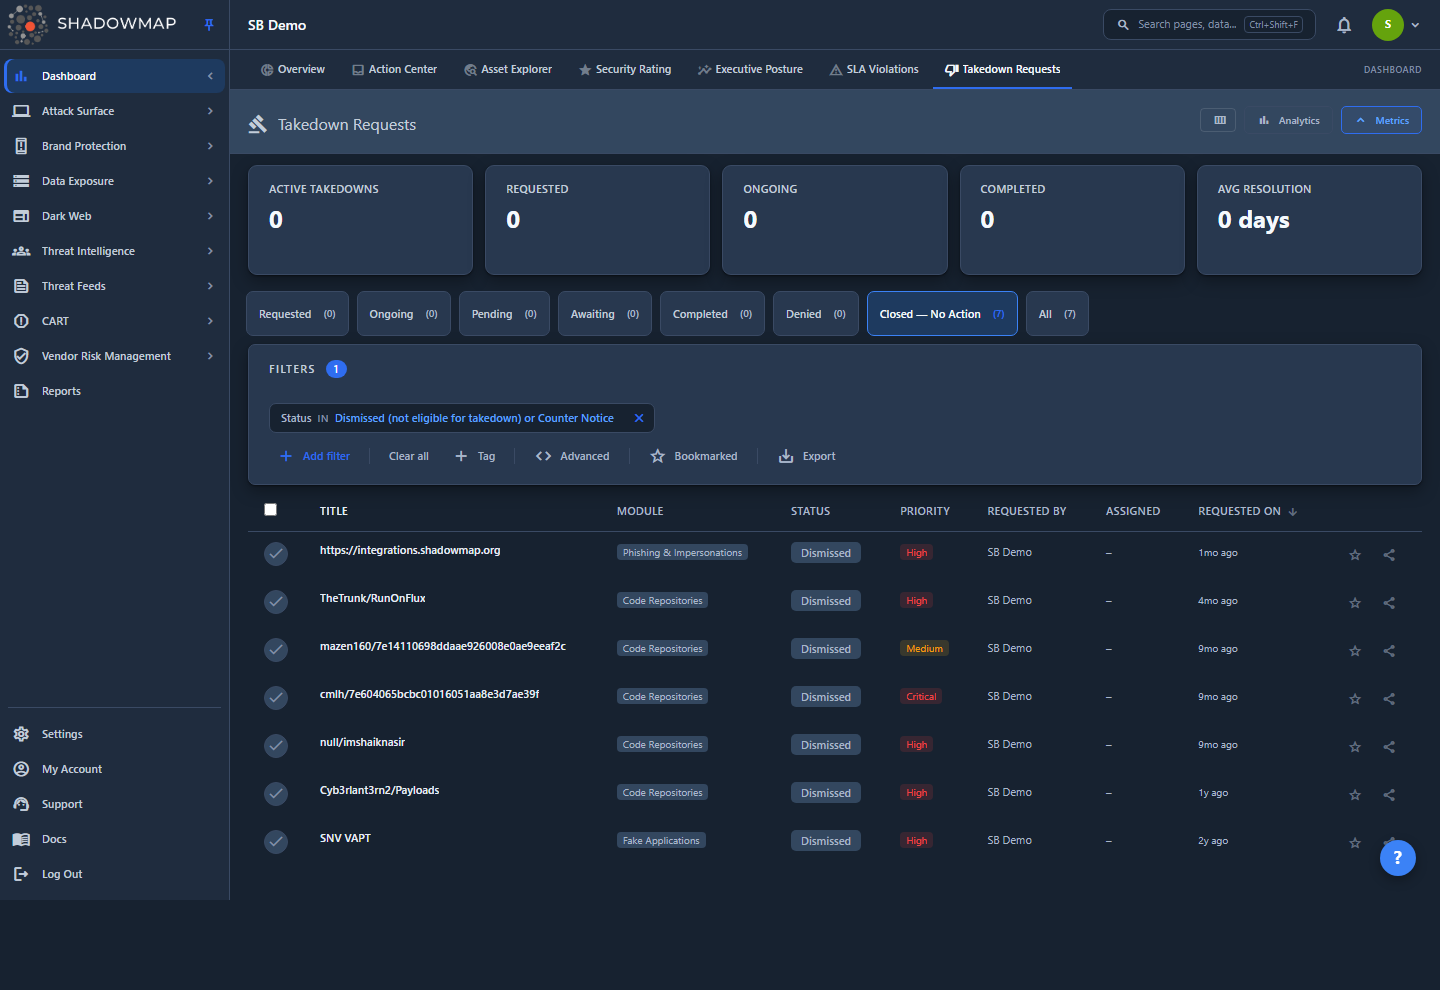Tick the select-all checkbox in the table header
This screenshot has height=990, width=1440.
point(270,510)
